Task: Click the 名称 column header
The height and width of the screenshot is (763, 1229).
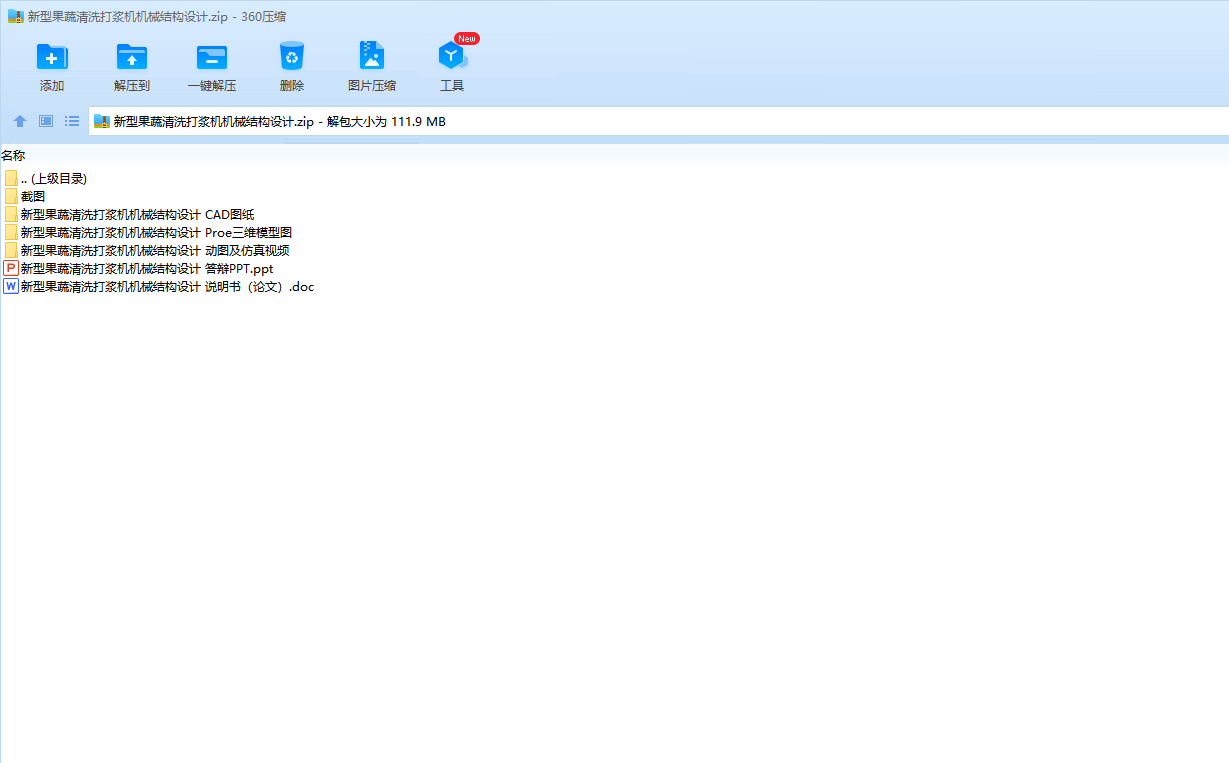Action: [x=13, y=155]
